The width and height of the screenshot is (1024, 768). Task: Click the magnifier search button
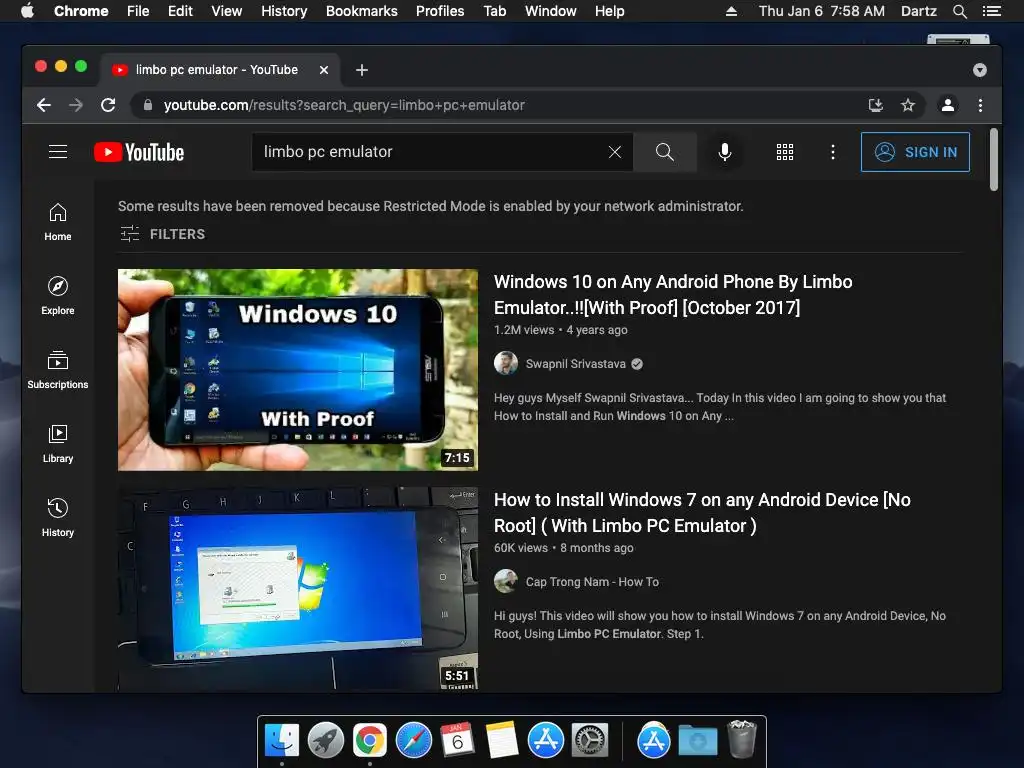tap(664, 152)
